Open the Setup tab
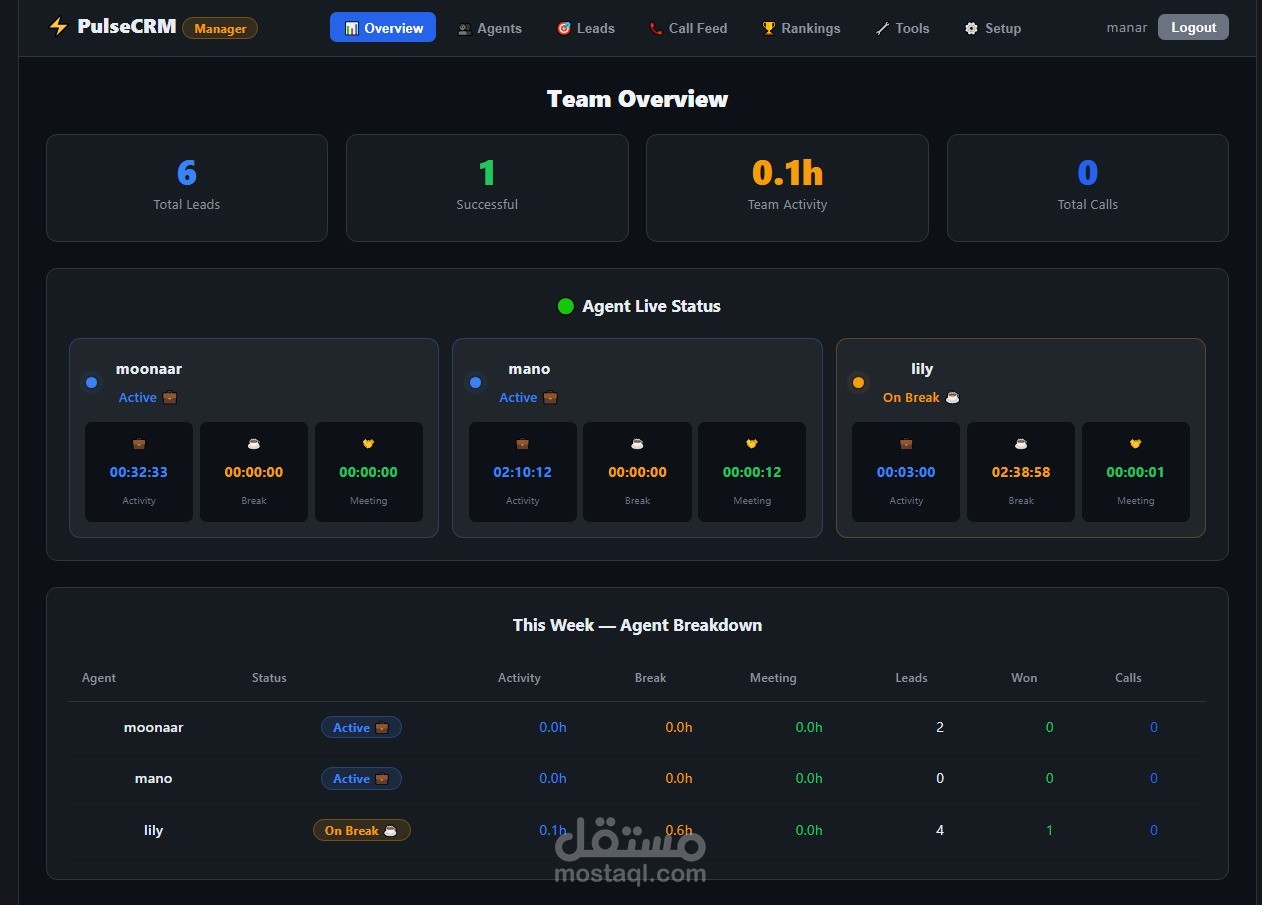Screen dimensions: 1262x905 (992, 28)
